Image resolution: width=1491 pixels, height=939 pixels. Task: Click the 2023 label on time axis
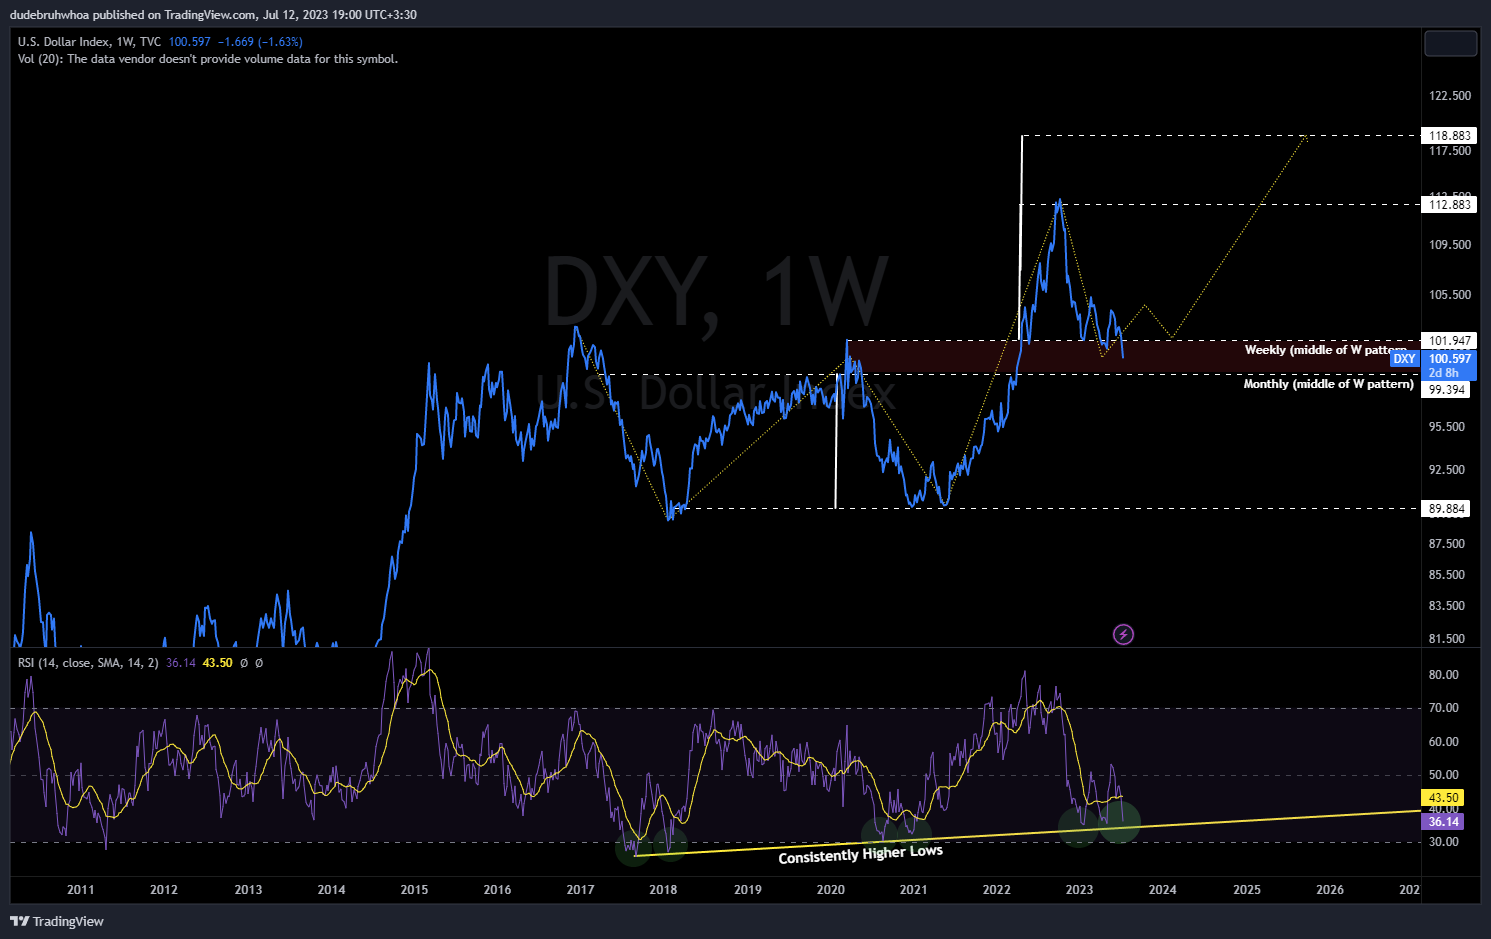tap(1079, 890)
